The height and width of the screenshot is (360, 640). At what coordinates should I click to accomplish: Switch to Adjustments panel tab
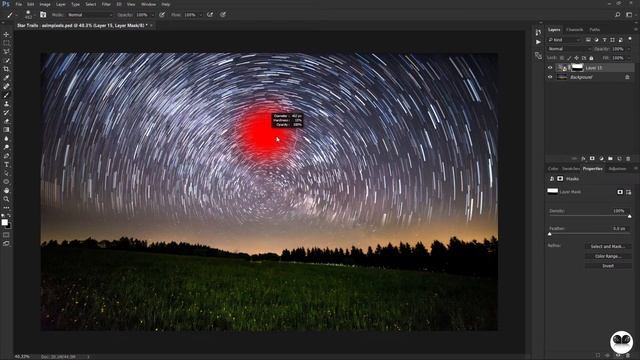pos(617,169)
